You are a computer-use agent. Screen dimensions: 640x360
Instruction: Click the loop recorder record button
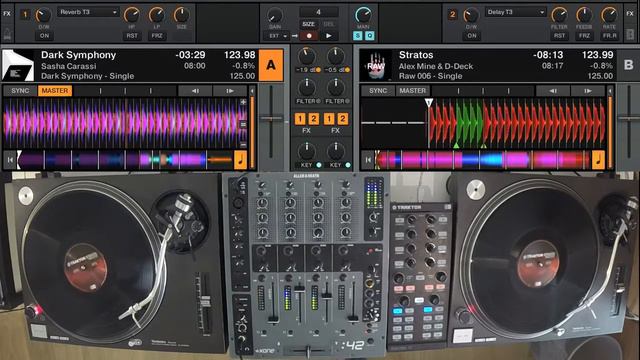coord(309,36)
